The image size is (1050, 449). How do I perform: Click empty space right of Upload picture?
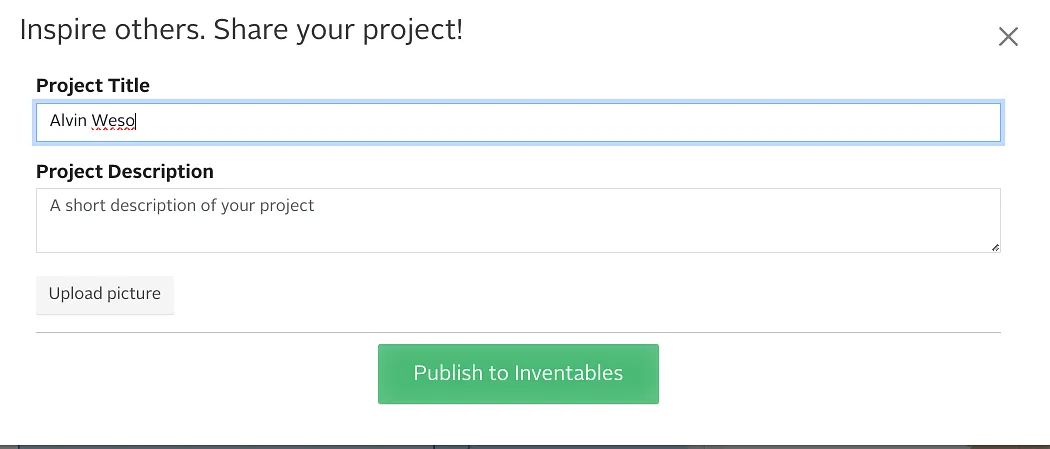pyautogui.click(x=580, y=295)
